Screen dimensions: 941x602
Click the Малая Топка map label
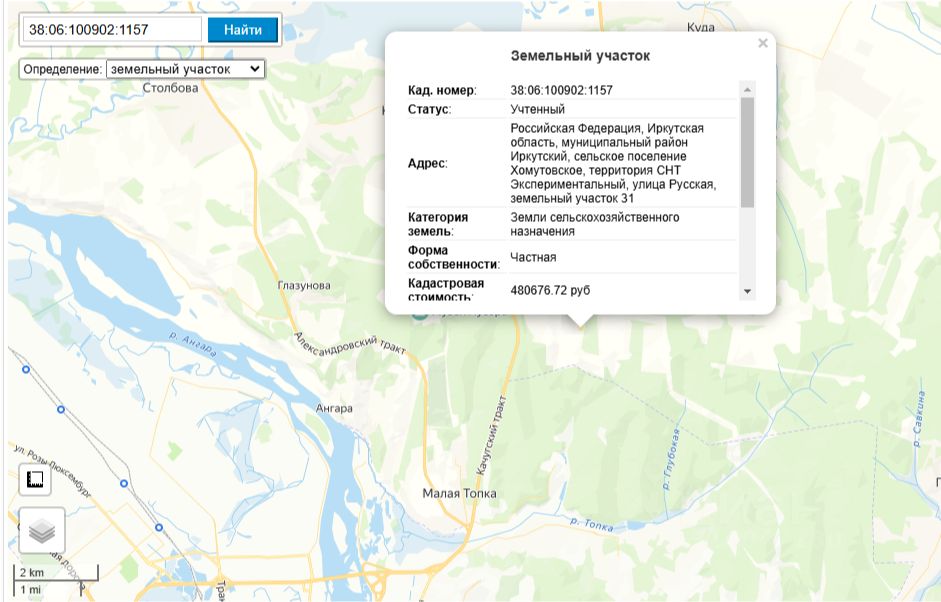tap(459, 493)
